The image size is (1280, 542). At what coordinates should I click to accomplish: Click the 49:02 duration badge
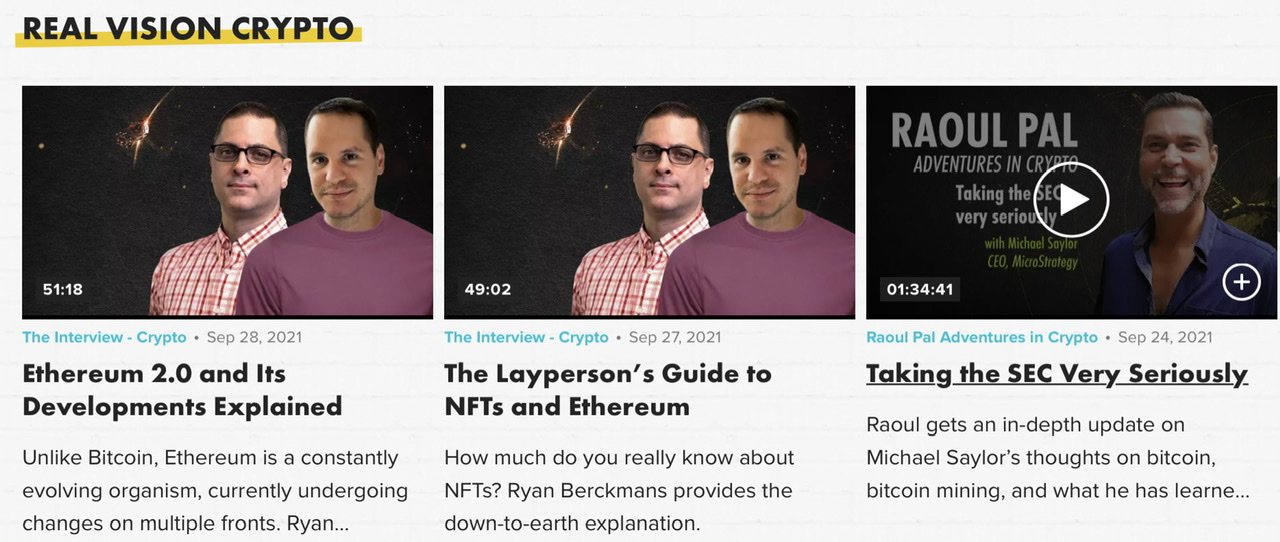click(x=488, y=290)
